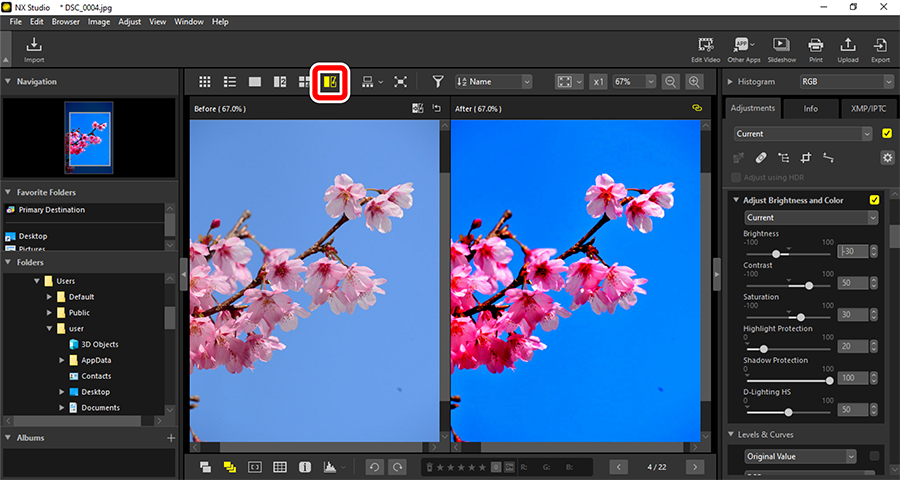Toggle the Adjustments Current checkbox
900x480 pixels.
tap(887, 134)
